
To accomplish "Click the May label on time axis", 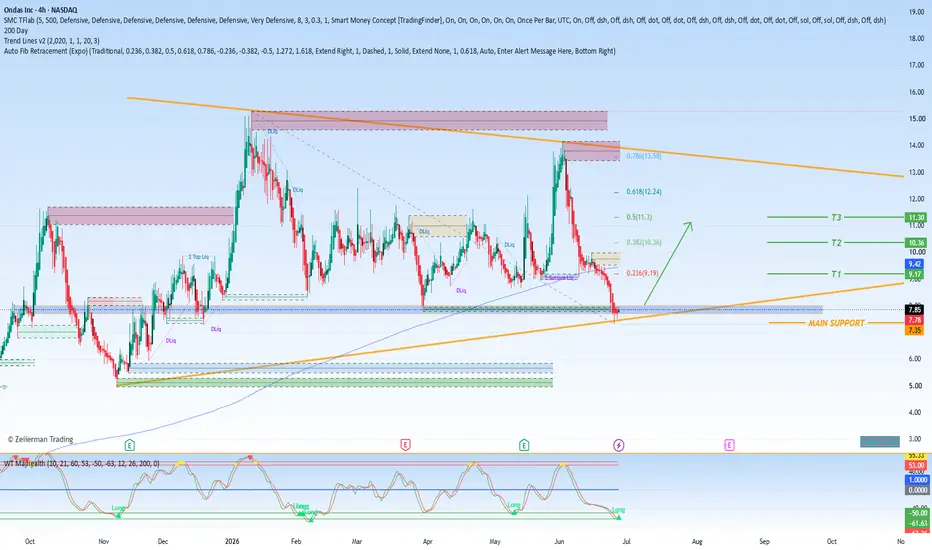I will tap(495, 542).
